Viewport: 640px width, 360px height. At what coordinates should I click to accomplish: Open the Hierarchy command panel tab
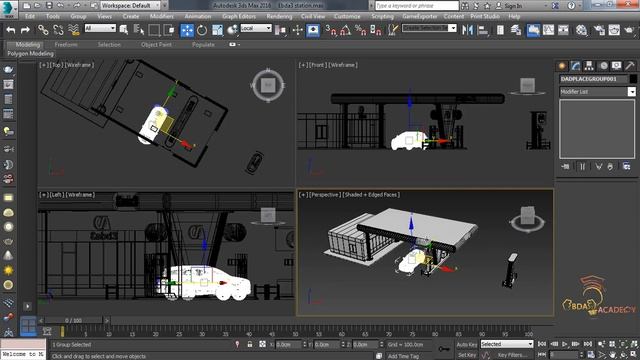click(x=589, y=66)
